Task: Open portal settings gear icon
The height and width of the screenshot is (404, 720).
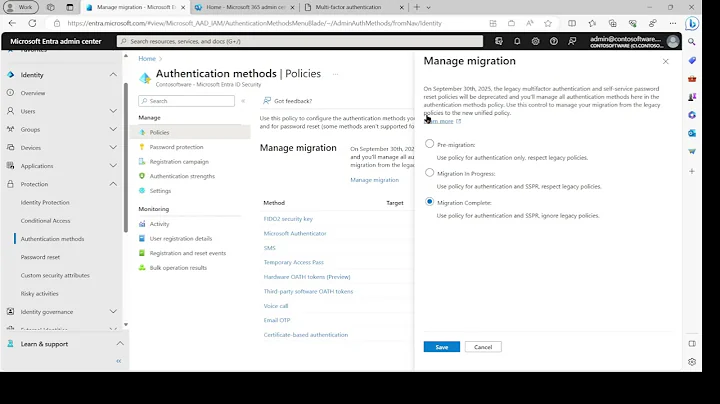Action: click(535, 41)
